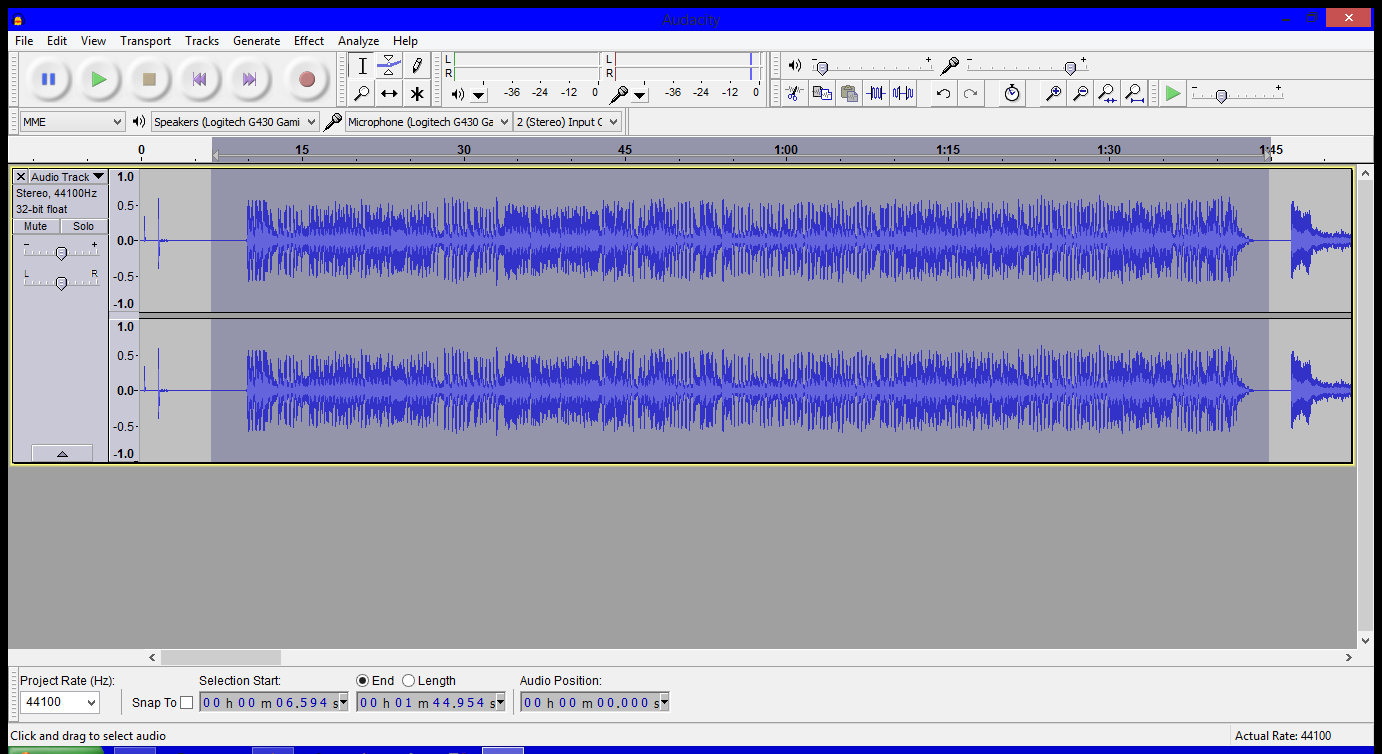The width and height of the screenshot is (1382, 754).
Task: Adjust the playback speed slider knob
Action: click(x=1220, y=96)
